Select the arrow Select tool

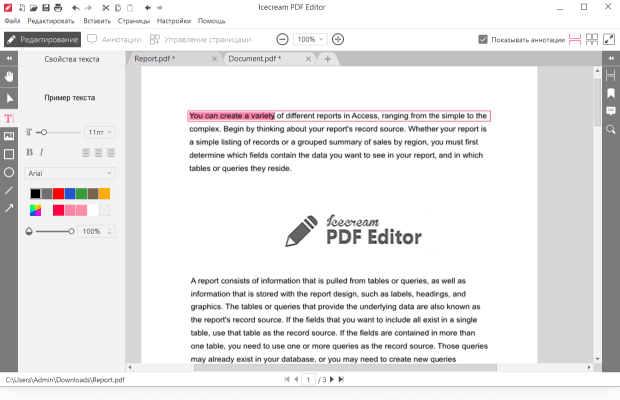coord(9,98)
